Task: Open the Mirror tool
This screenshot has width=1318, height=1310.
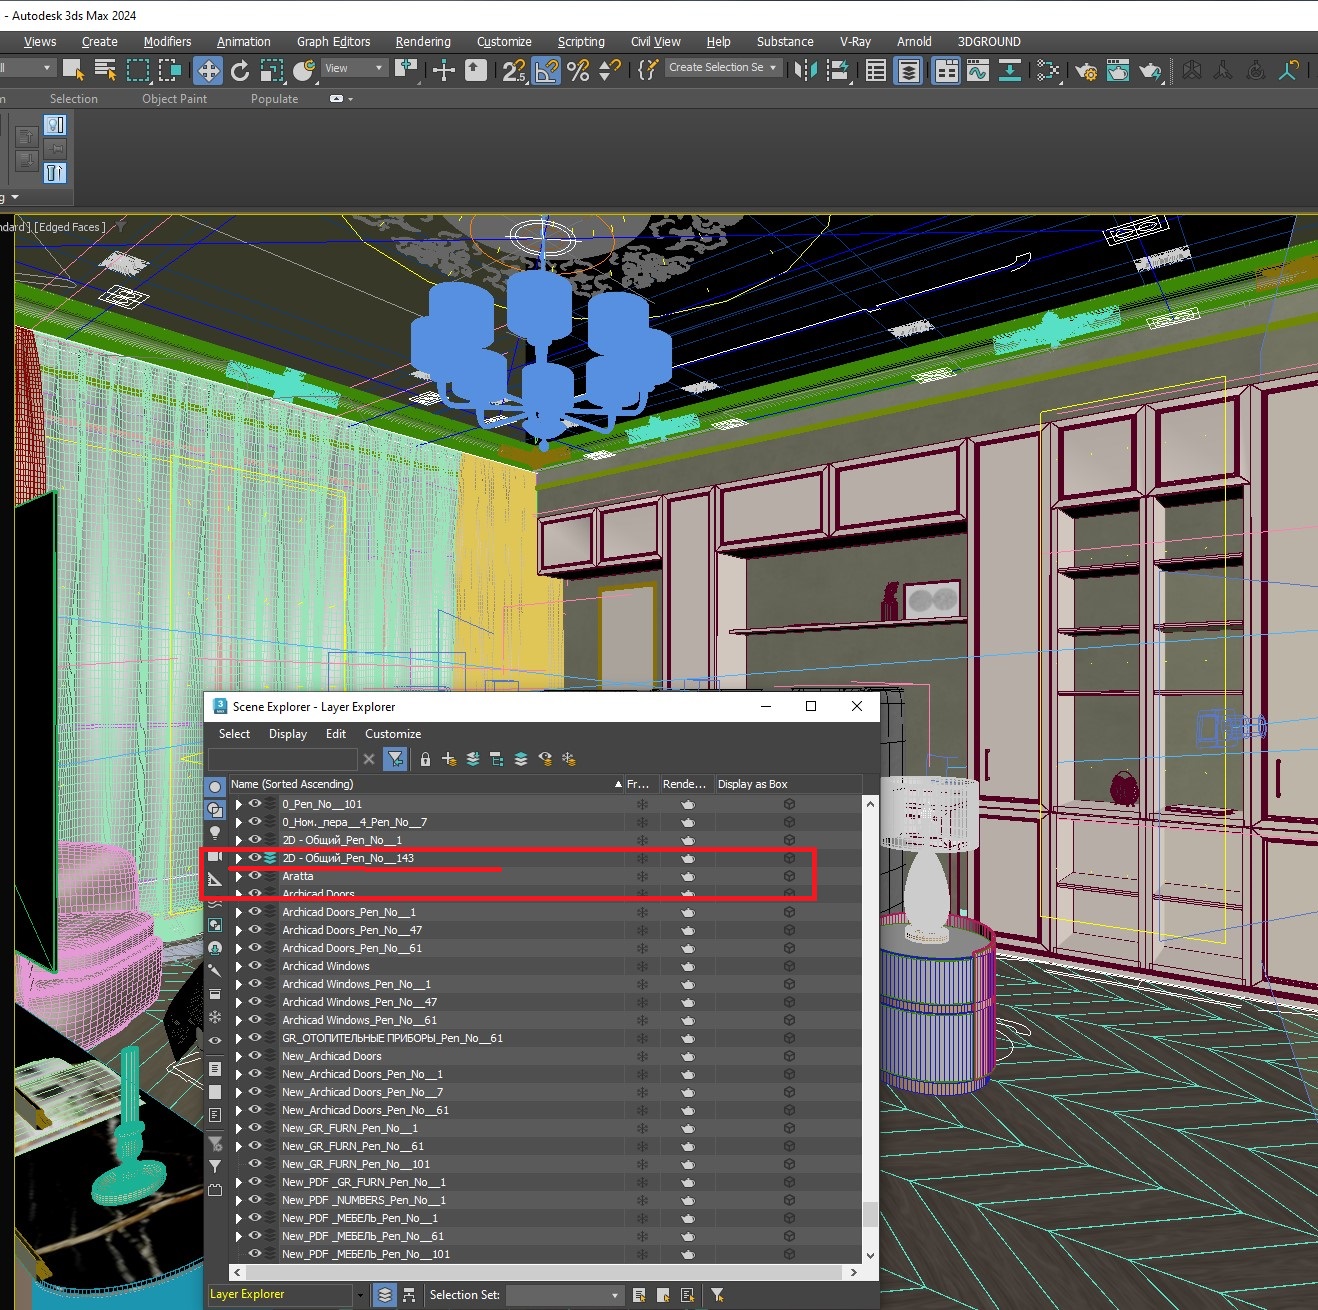Action: pos(806,70)
